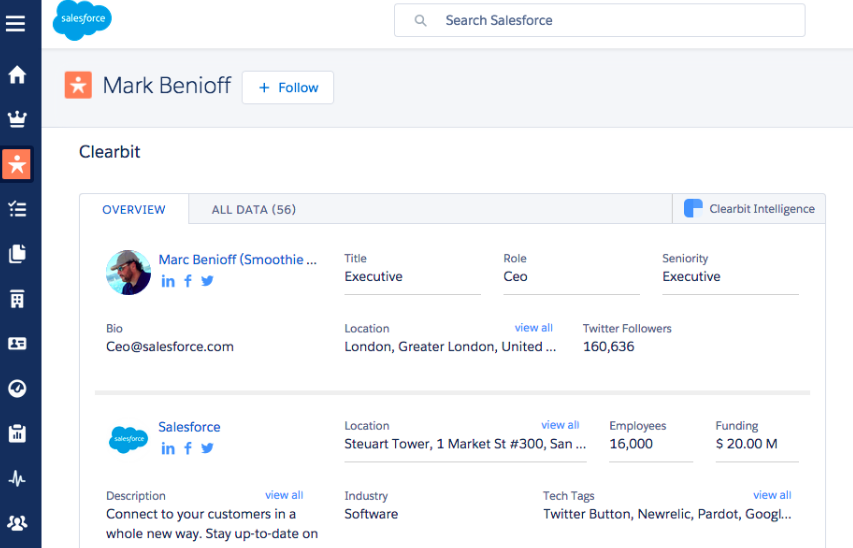Open the Reports clipboard icon in sidebar

pos(17,433)
